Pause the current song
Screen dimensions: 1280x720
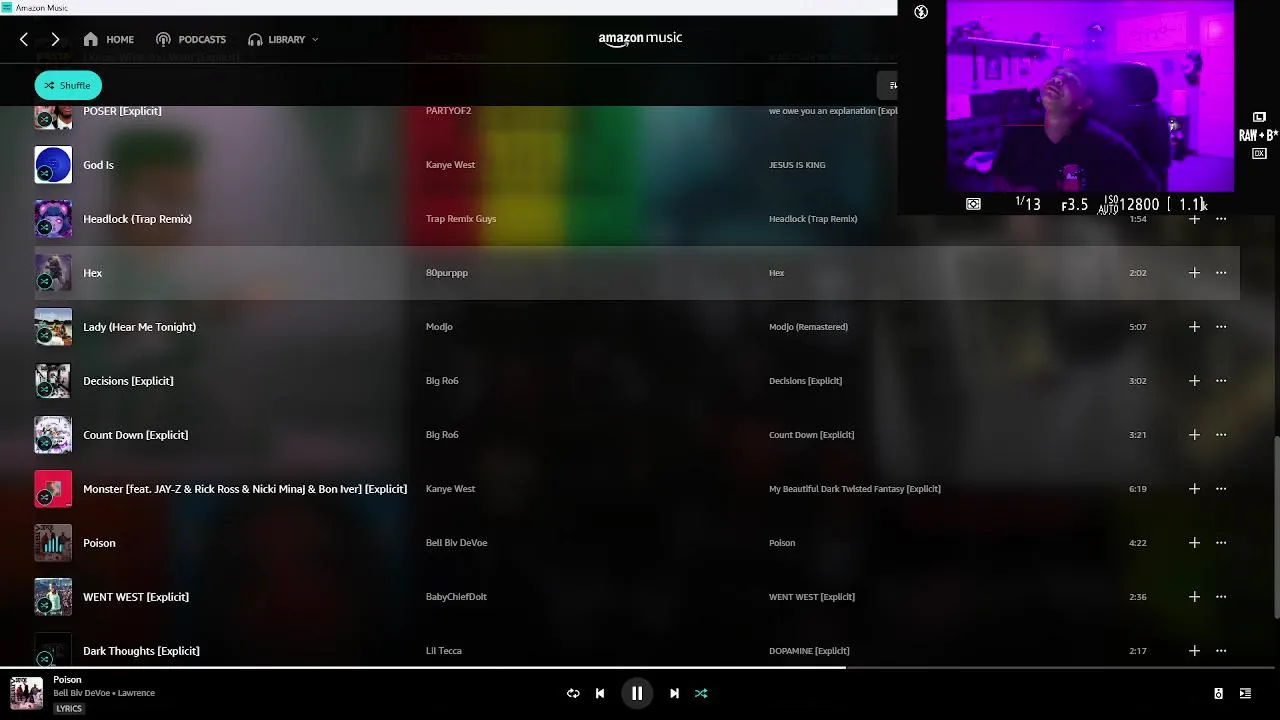point(637,693)
